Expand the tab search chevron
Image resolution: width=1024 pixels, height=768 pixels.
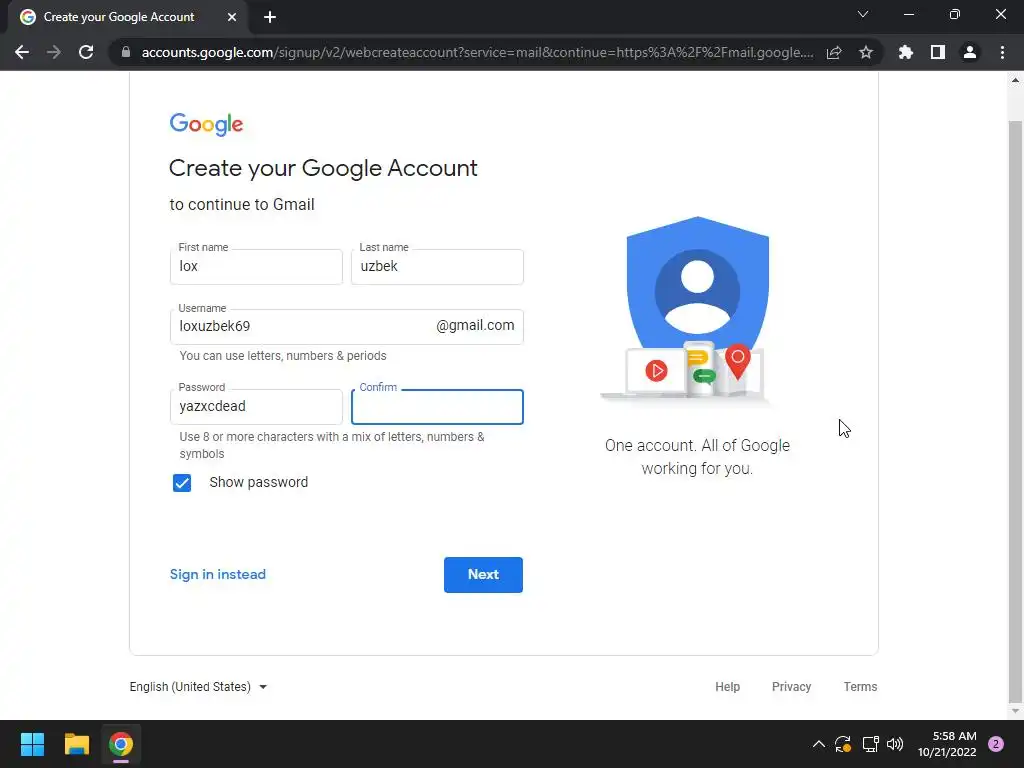(x=863, y=14)
